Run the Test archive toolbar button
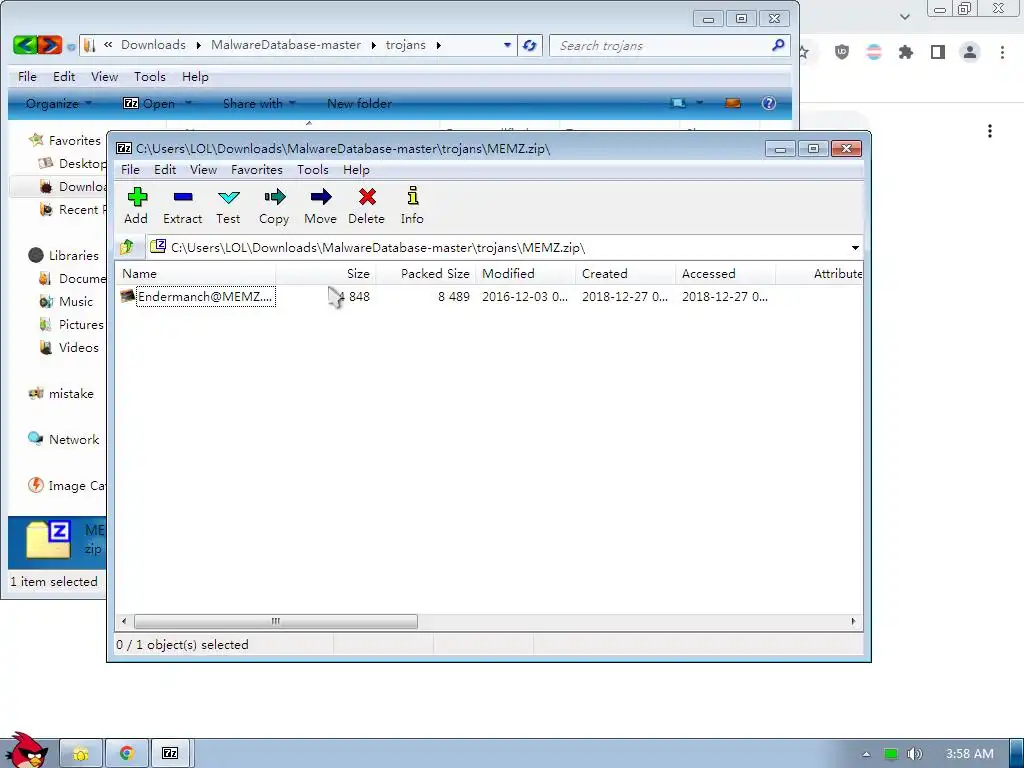The width and height of the screenshot is (1024, 768). 228,206
